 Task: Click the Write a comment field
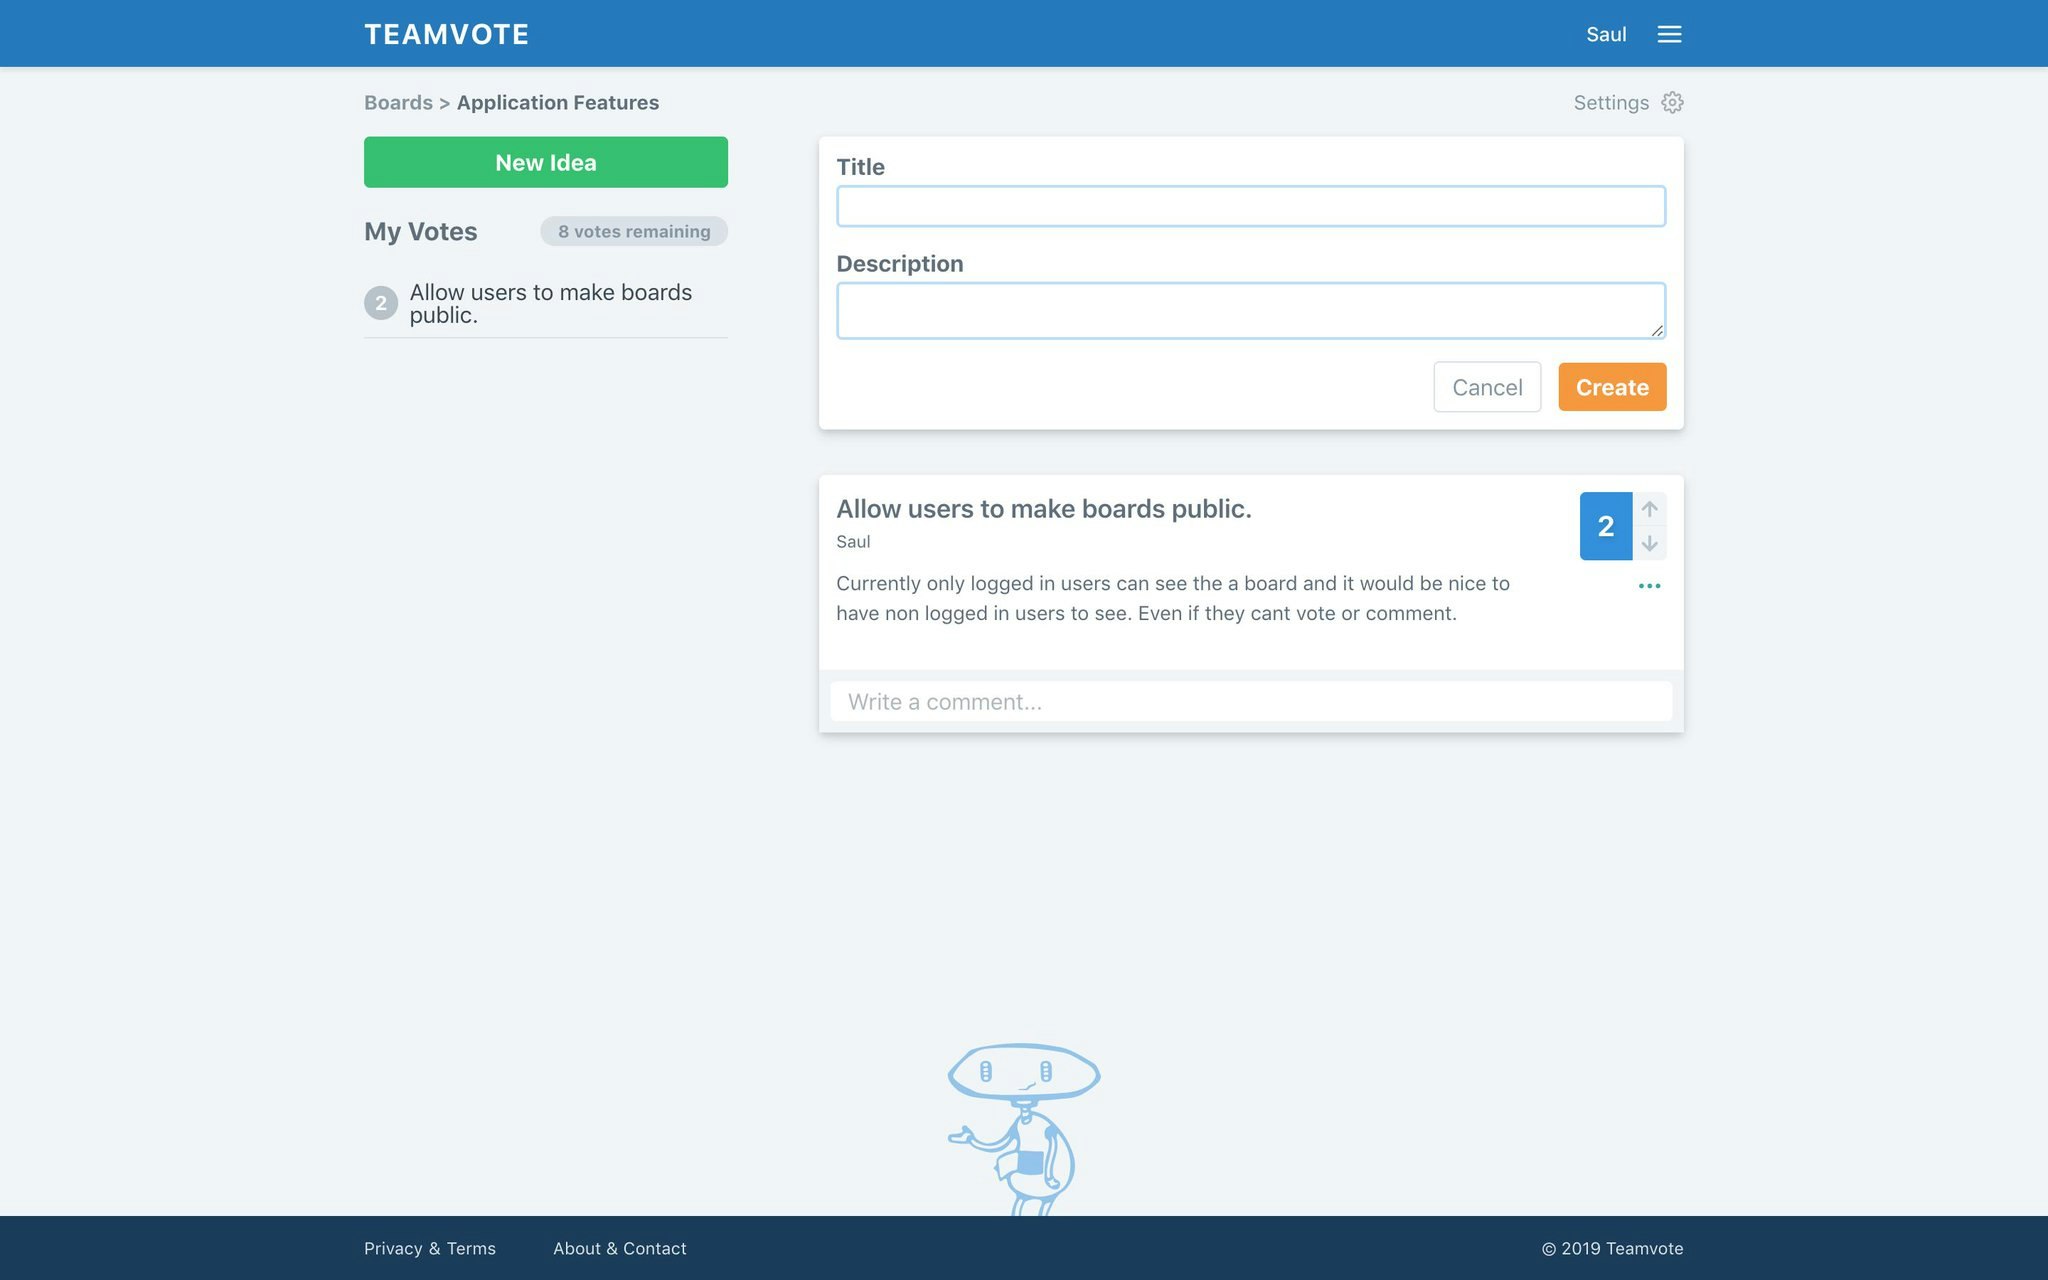(1250, 701)
